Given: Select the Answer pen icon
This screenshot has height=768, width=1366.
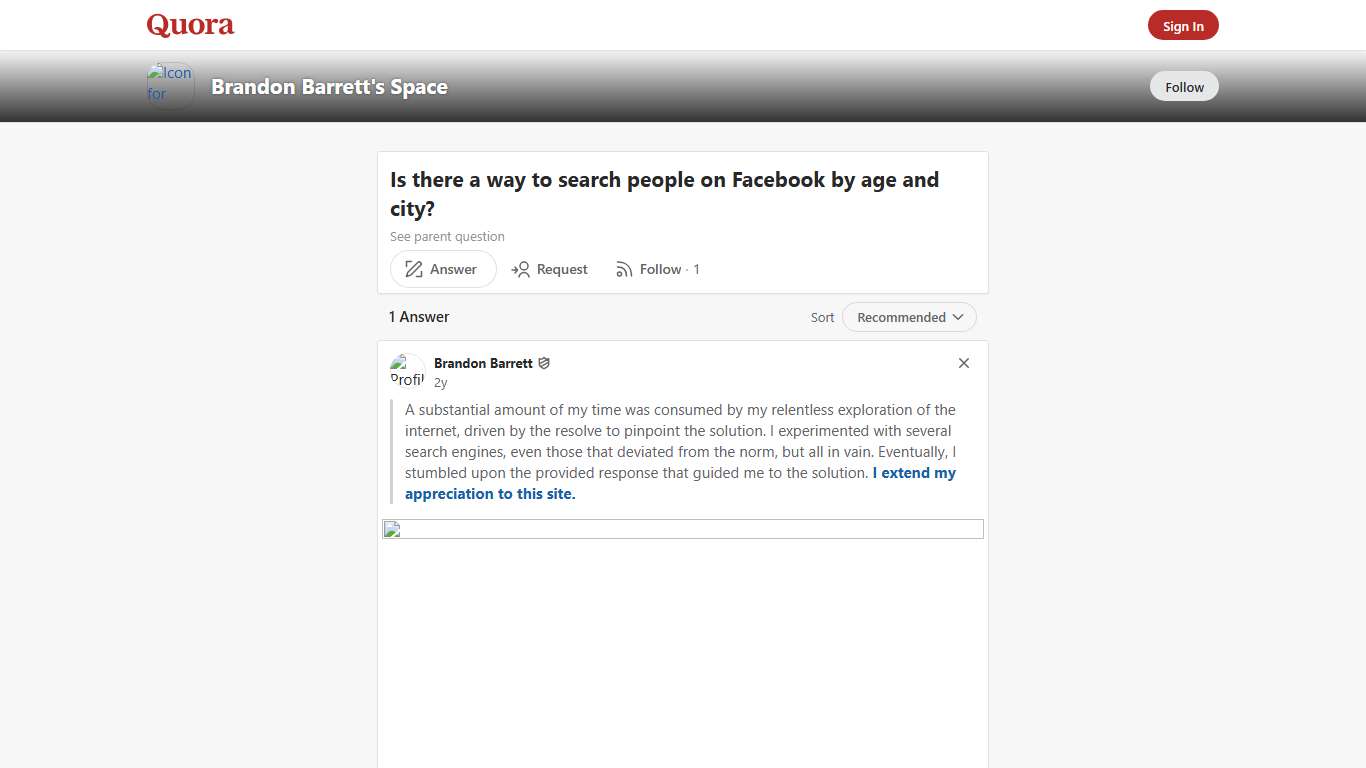Looking at the screenshot, I should (x=413, y=269).
